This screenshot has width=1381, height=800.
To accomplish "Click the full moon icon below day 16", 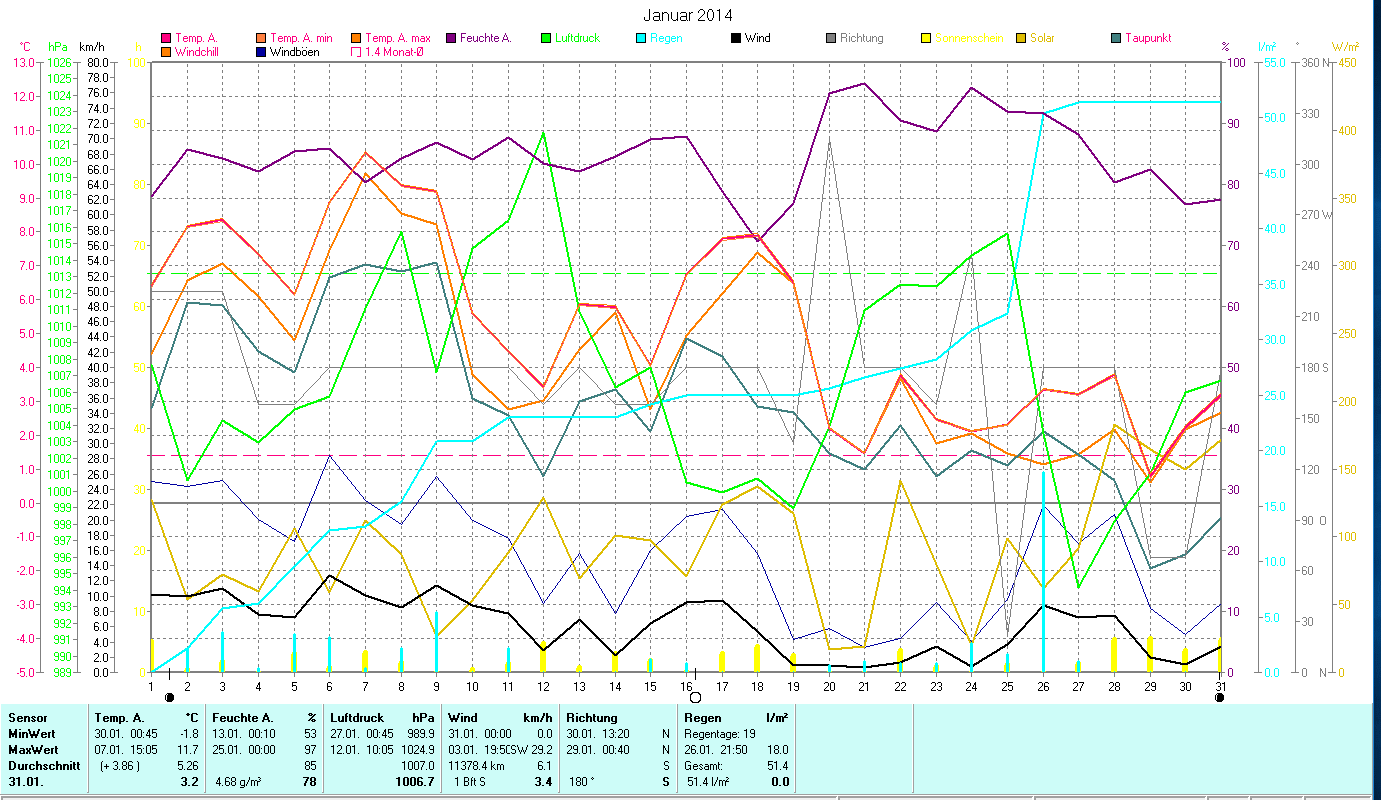I will [695, 697].
